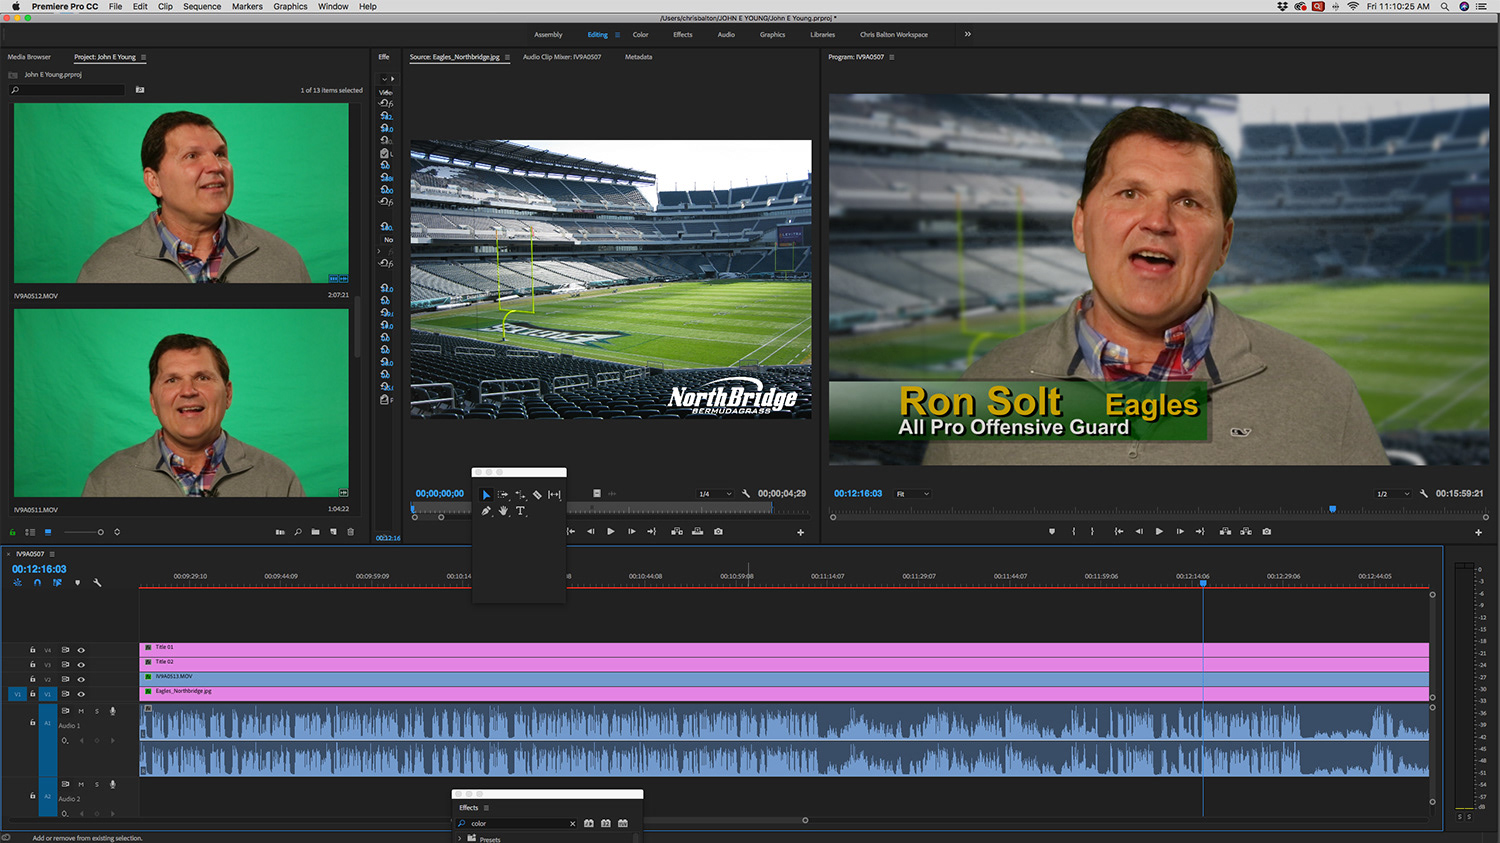Viewport: 1500px width, 843px height.
Task: Export frame from Program monitor camera icon
Action: pyautogui.click(x=1266, y=531)
